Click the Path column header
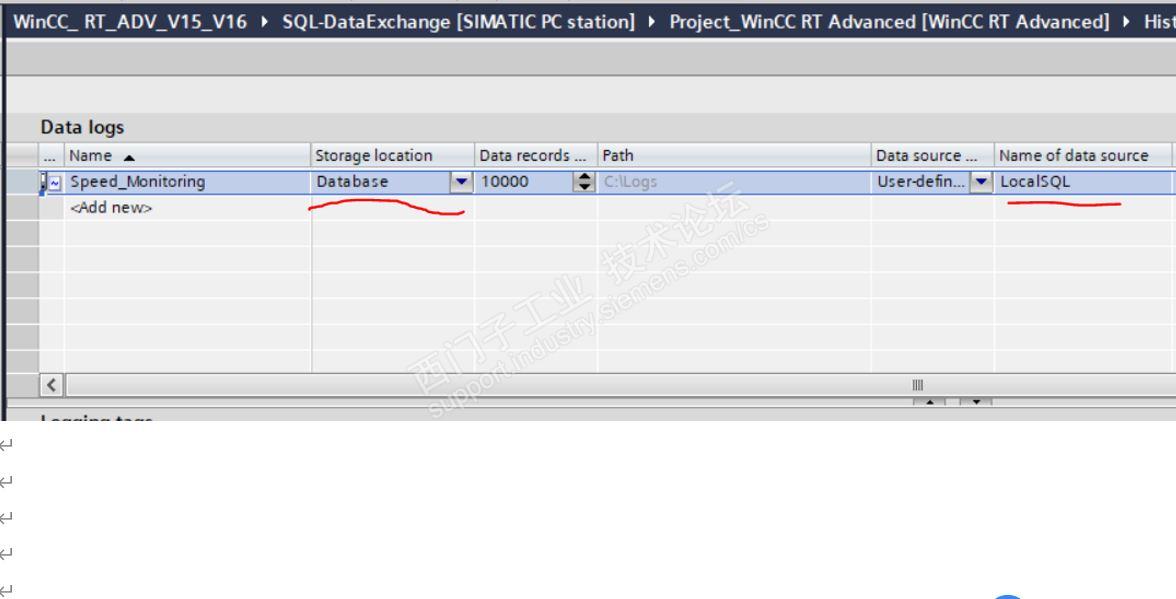Viewport: 1176px width, 599px height. pyautogui.click(x=734, y=155)
